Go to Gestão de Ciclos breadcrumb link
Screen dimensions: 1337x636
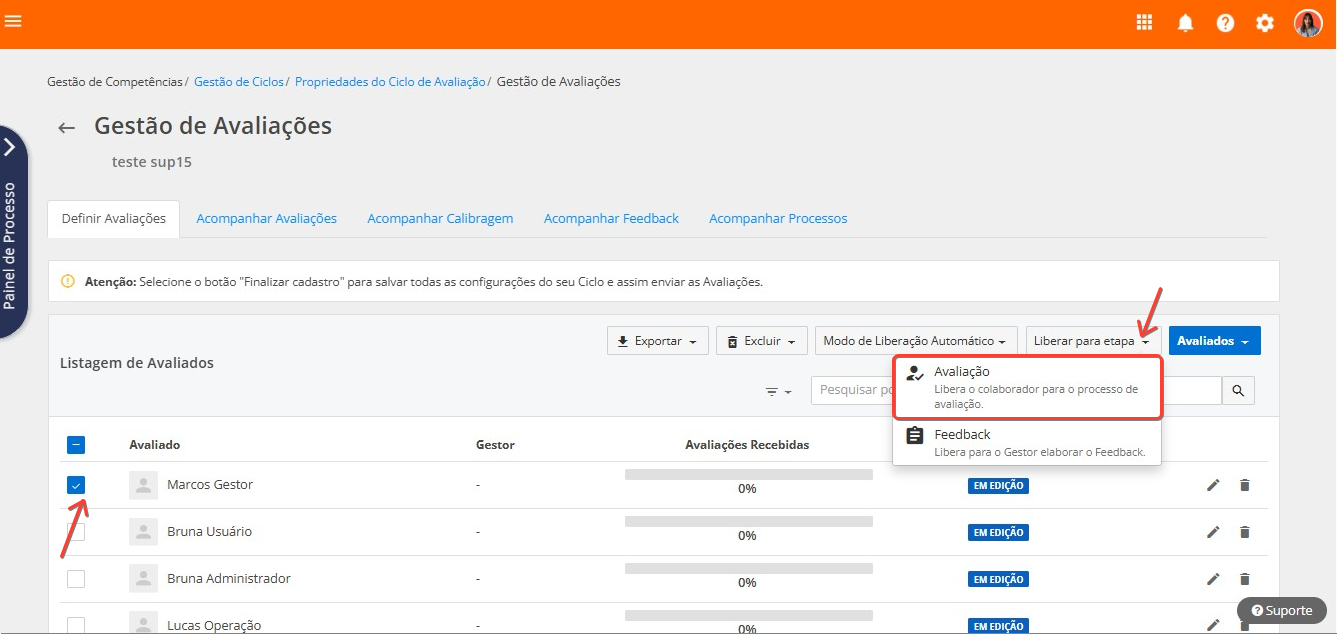pos(239,82)
